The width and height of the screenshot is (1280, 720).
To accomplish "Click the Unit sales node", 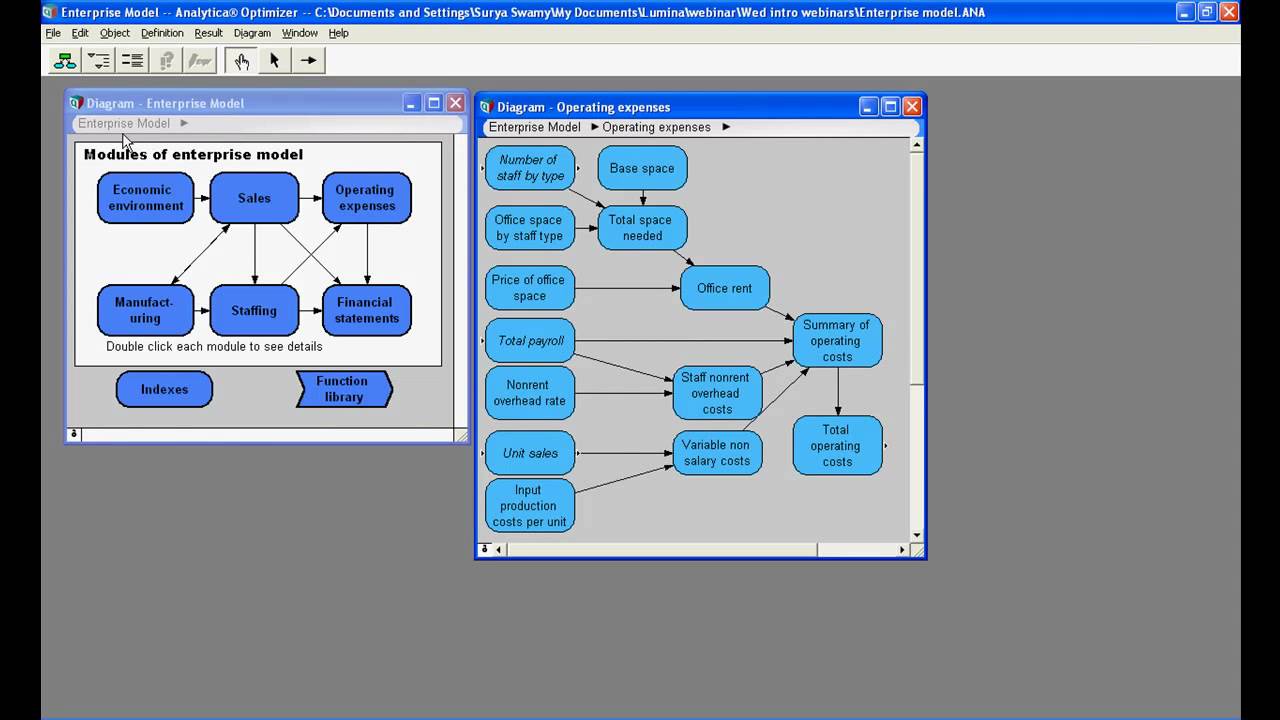I will [x=530, y=453].
